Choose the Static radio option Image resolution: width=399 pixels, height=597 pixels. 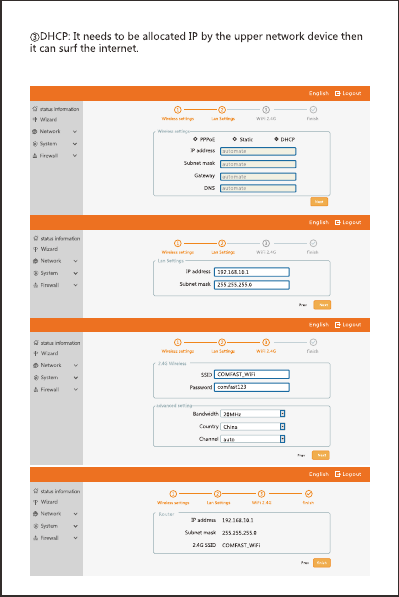coord(235,139)
